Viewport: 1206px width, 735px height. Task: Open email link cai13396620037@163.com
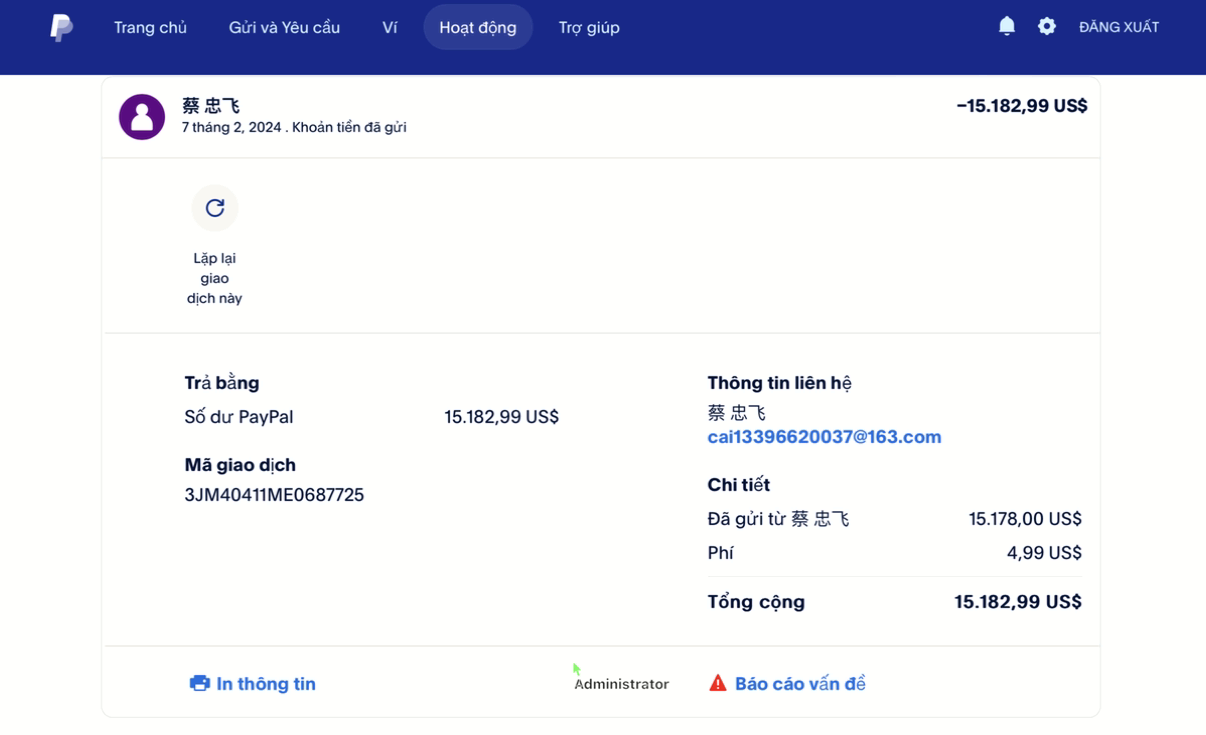824,437
